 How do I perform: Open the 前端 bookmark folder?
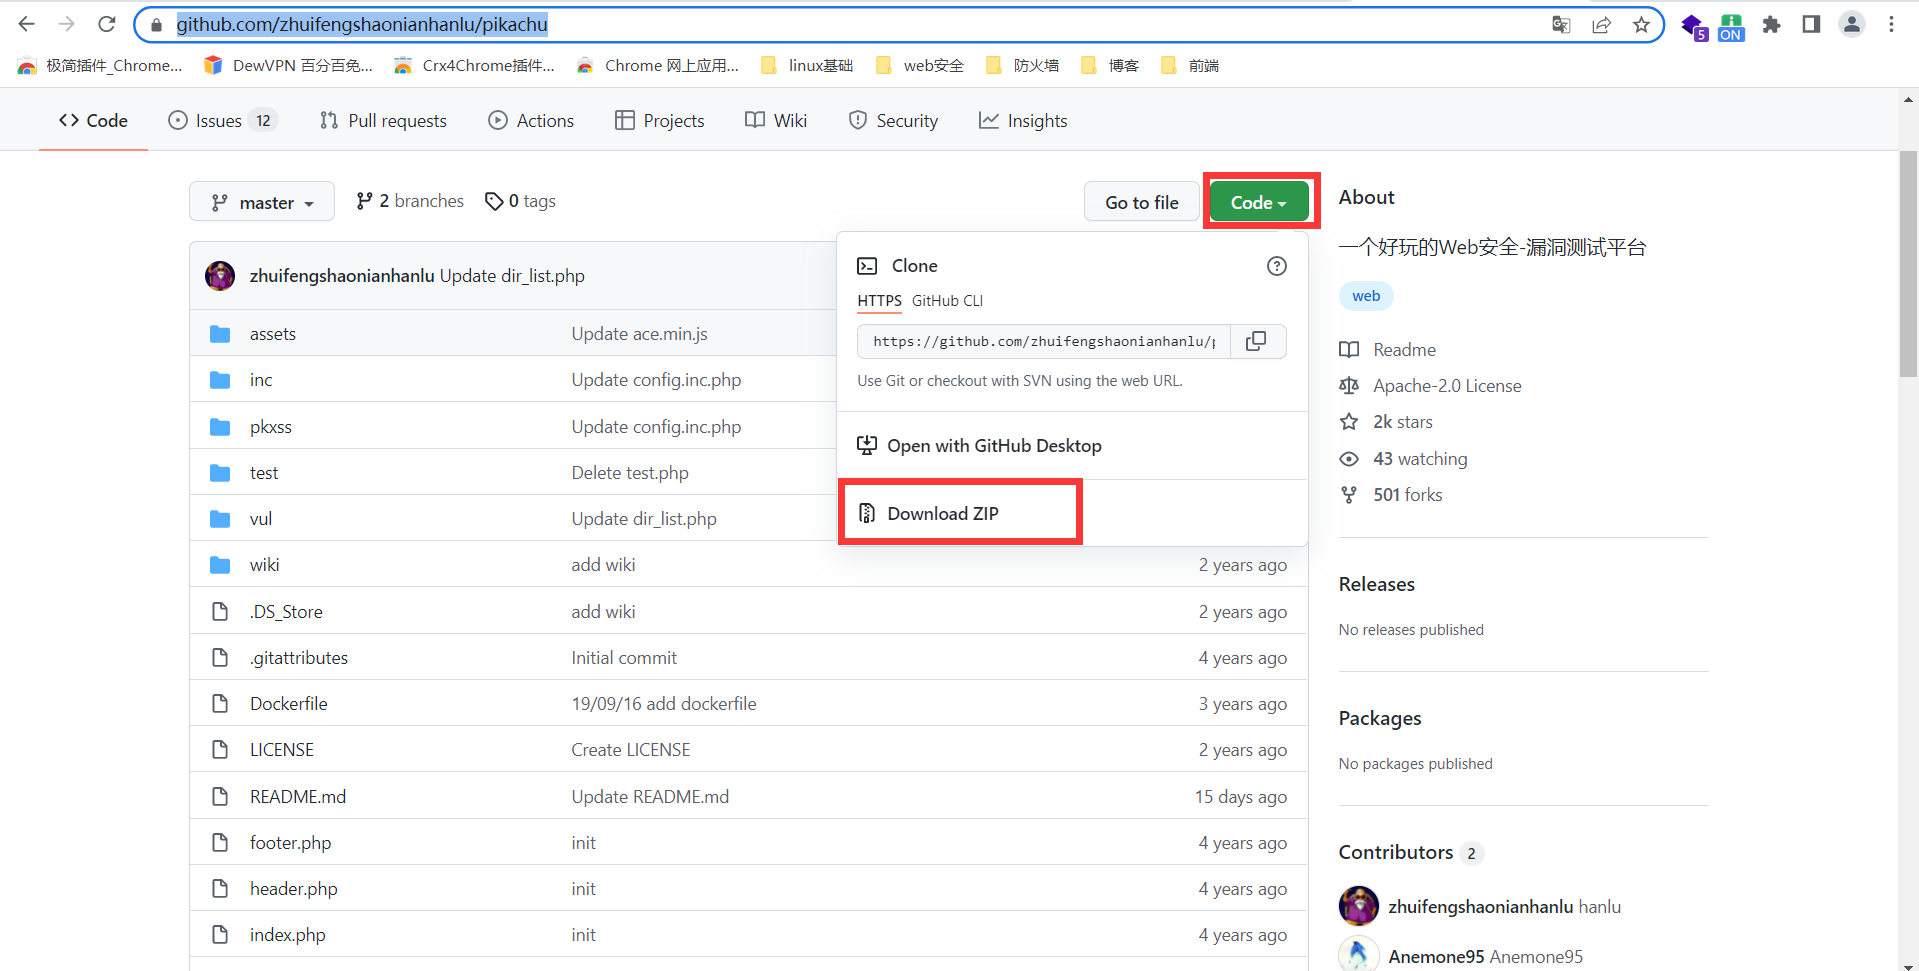(x=1190, y=66)
